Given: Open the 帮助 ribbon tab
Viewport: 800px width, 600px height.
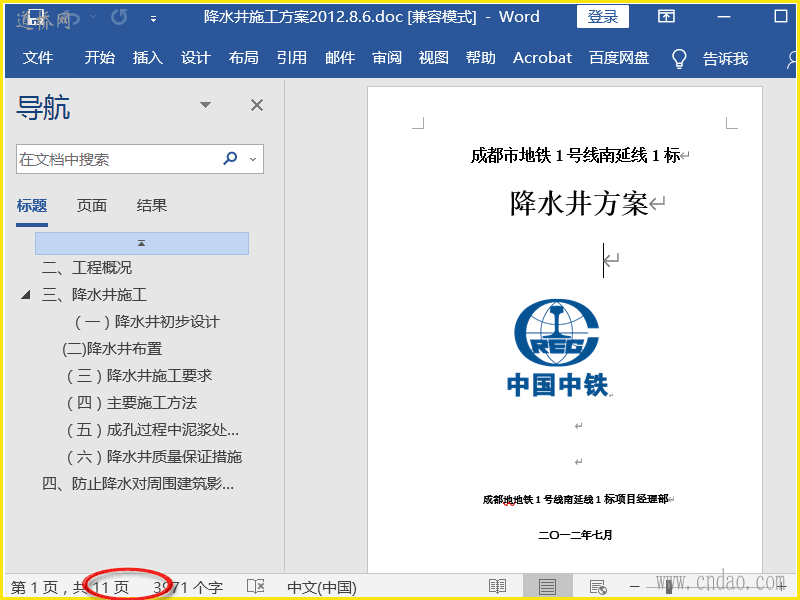Looking at the screenshot, I should [481, 58].
